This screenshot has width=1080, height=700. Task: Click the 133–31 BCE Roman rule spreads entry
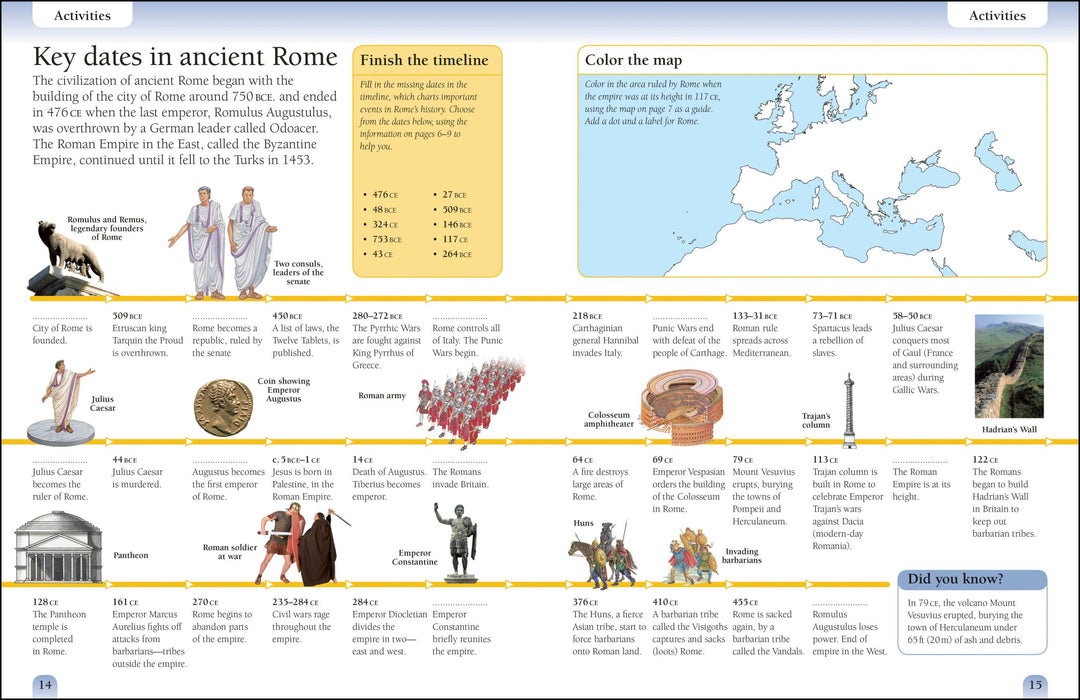762,334
